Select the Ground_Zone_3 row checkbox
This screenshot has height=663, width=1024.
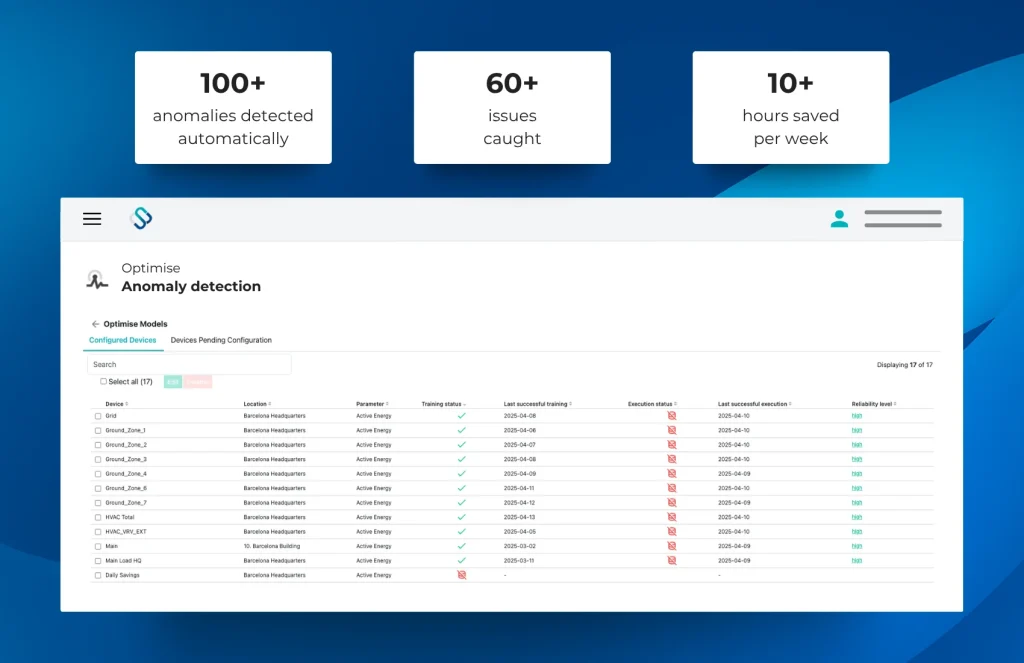pos(98,459)
